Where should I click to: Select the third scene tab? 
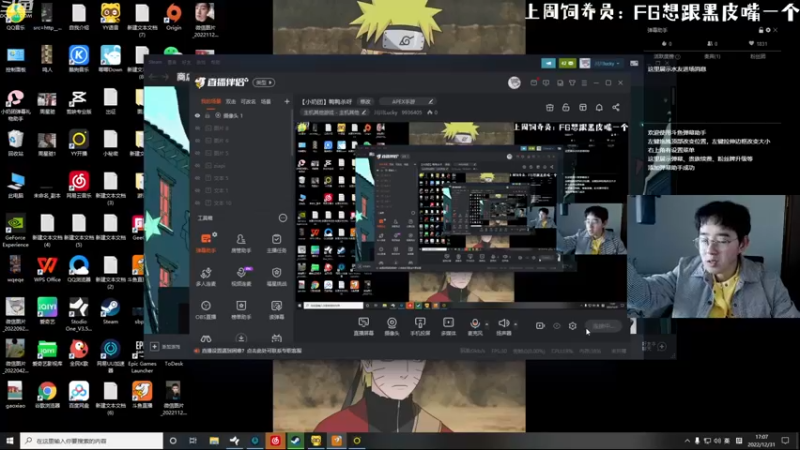coord(248,102)
